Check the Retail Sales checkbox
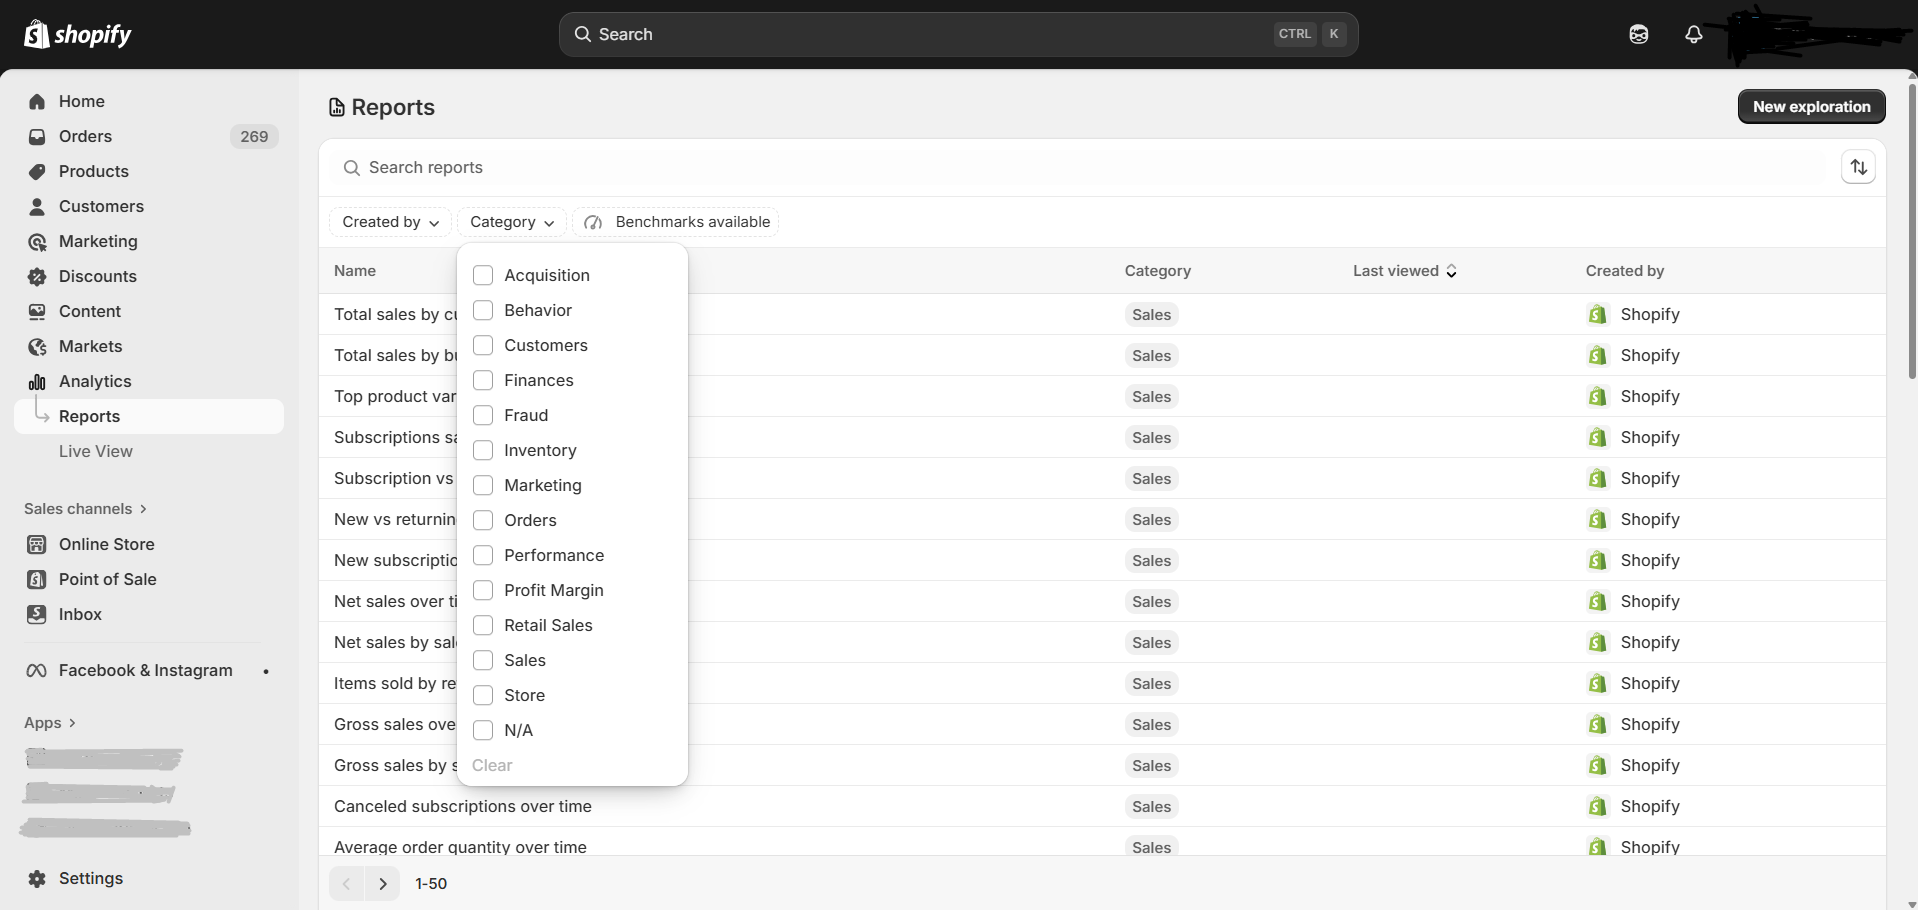1918x910 pixels. coord(483,625)
